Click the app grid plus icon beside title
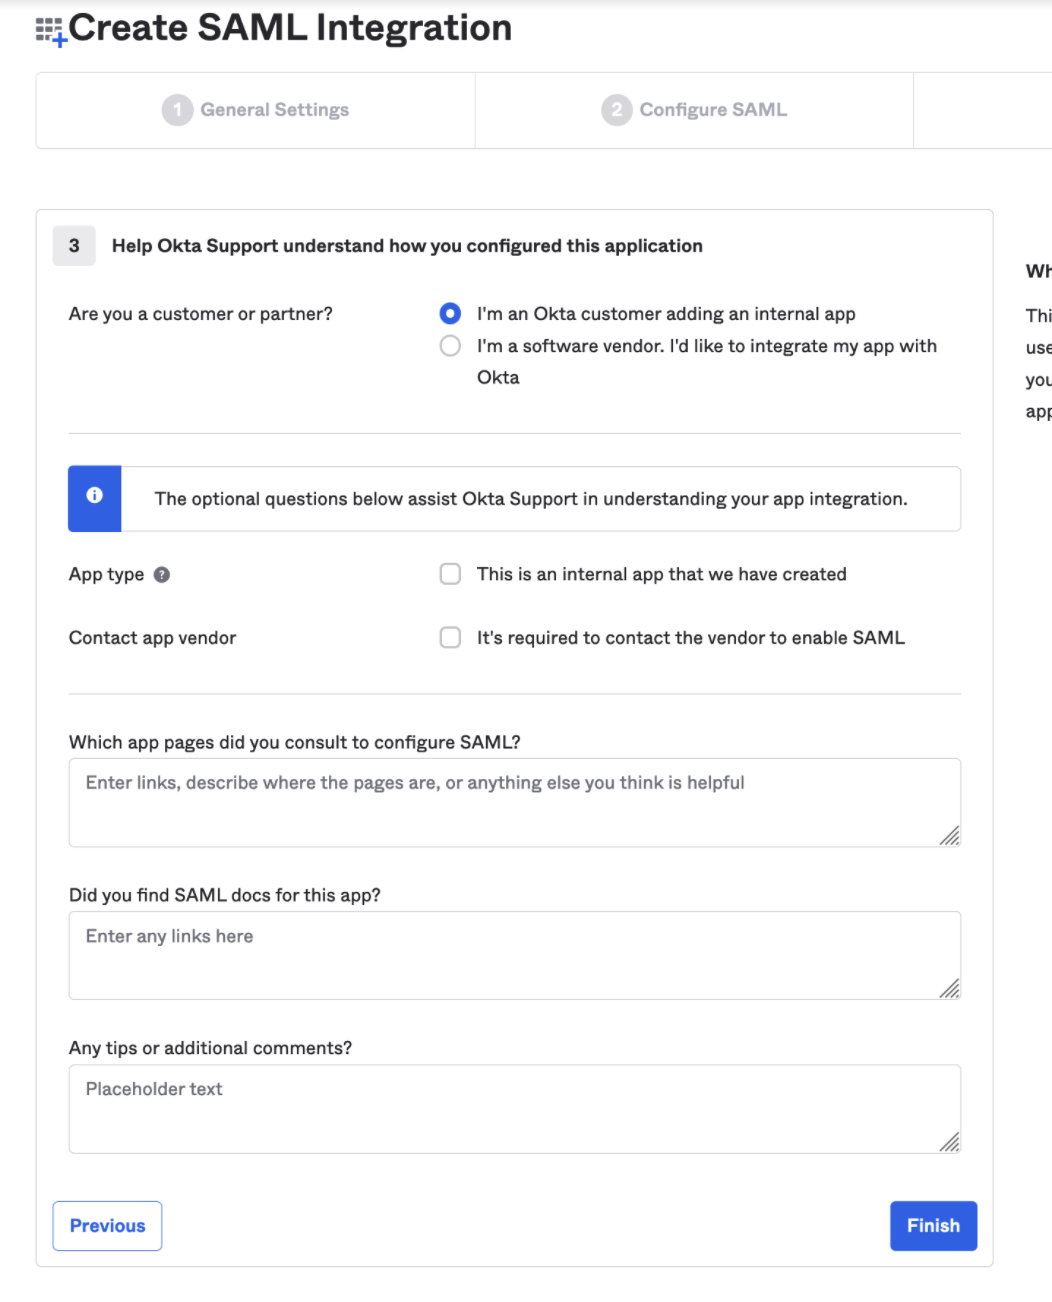Image resolution: width=1052 pixels, height=1302 pixels. click(x=50, y=31)
